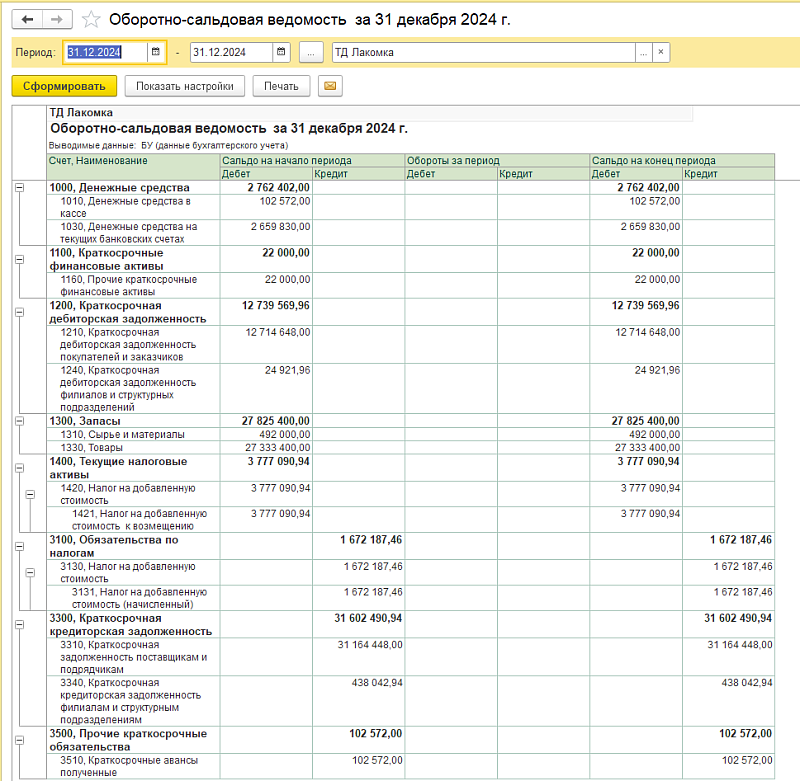Collapse 3100 Обязательства по налогам group
Image resolution: width=800 pixels, height=781 pixels.
[x=19, y=545]
